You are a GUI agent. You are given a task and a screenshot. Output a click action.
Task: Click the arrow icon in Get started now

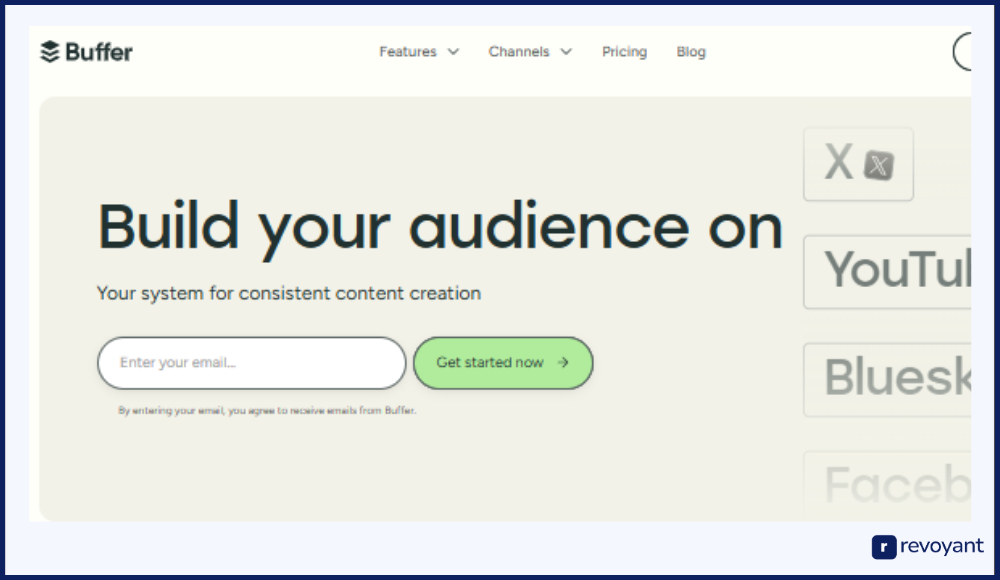point(563,362)
